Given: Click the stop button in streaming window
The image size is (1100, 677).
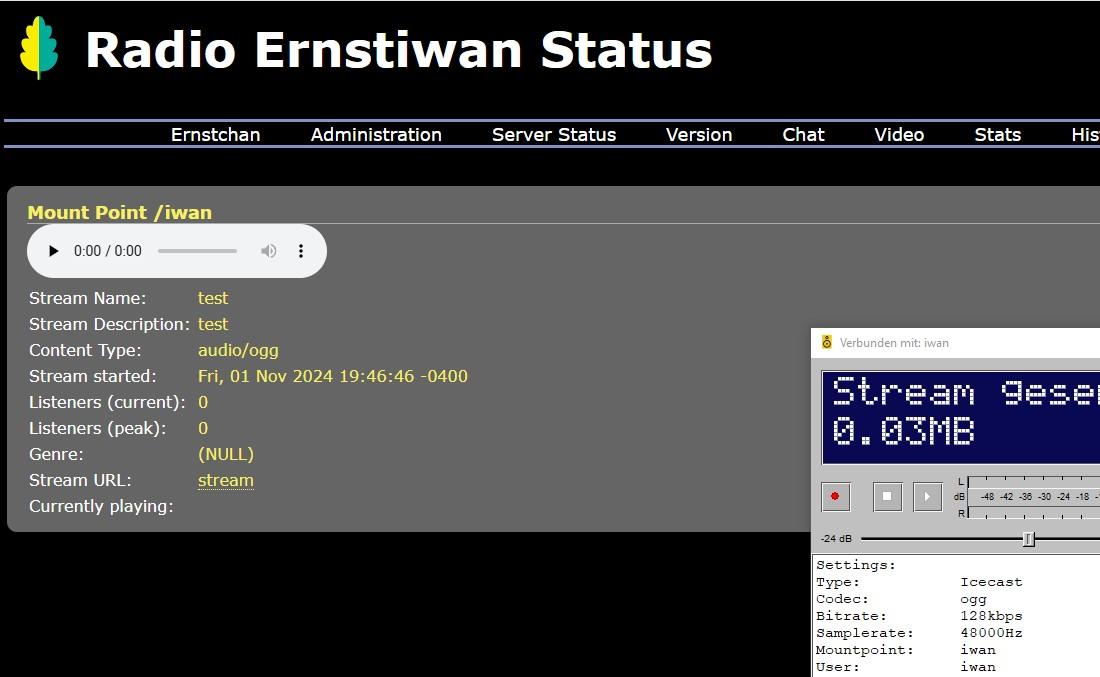Looking at the screenshot, I should point(887,497).
